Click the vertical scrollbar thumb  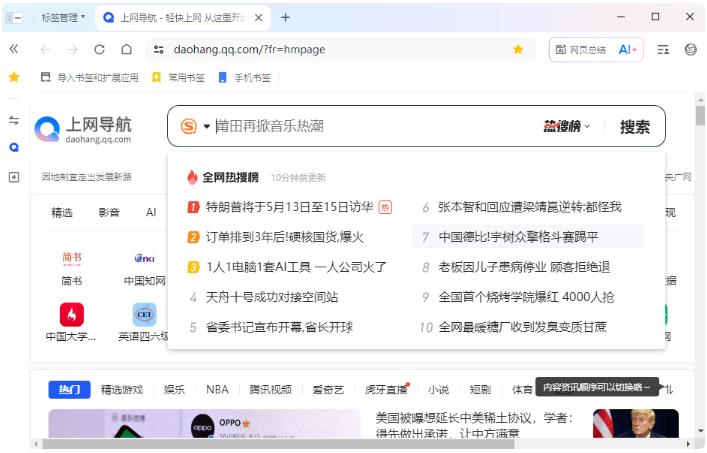coord(700,115)
